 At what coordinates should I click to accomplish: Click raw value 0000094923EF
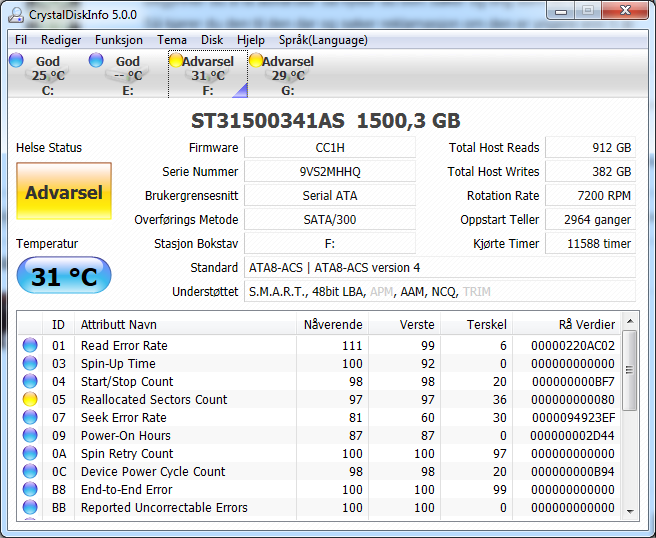[574, 418]
